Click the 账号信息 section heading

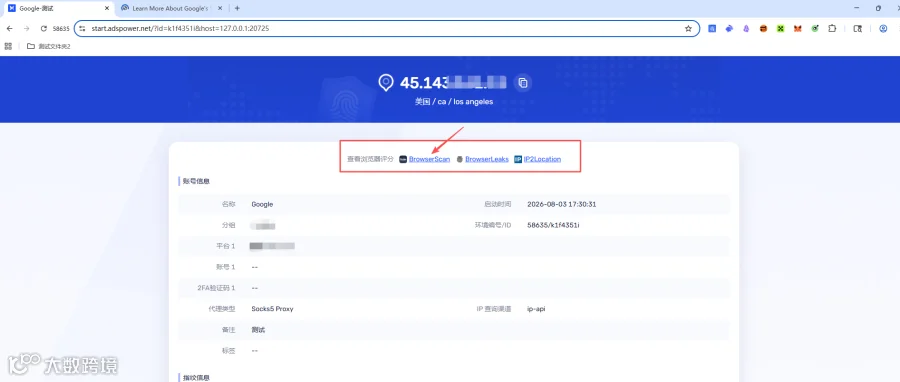[x=196, y=181]
